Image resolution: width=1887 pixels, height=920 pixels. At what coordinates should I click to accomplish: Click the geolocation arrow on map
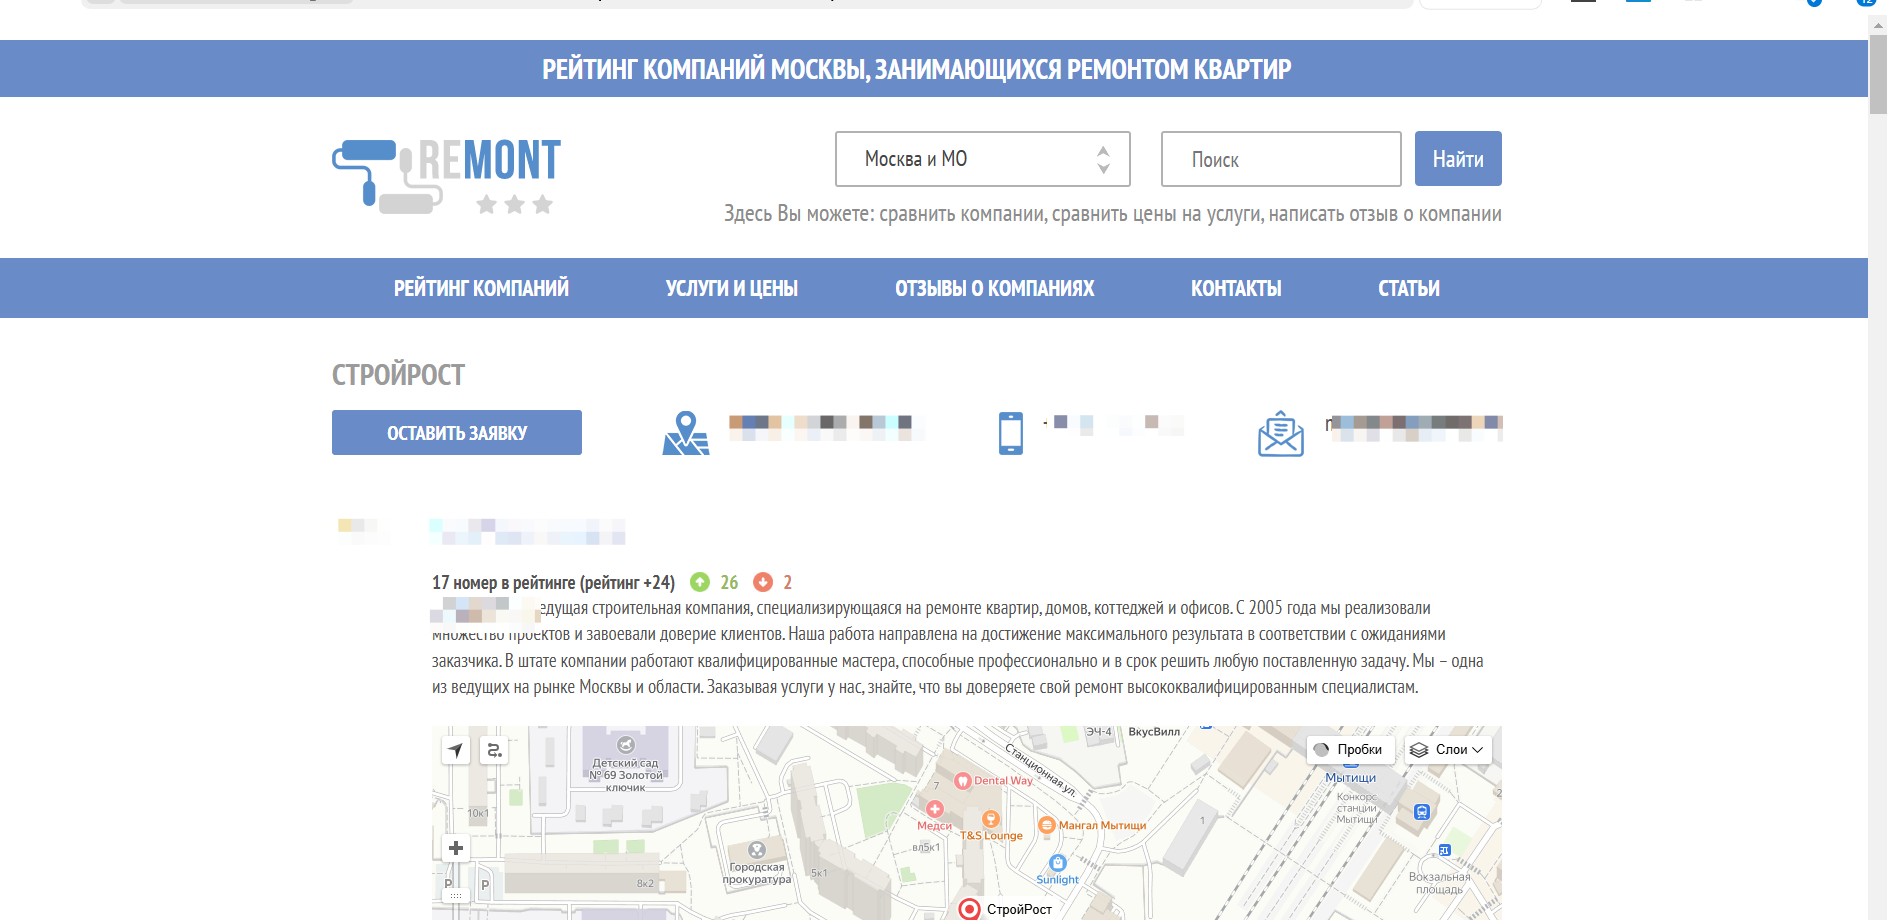point(456,750)
